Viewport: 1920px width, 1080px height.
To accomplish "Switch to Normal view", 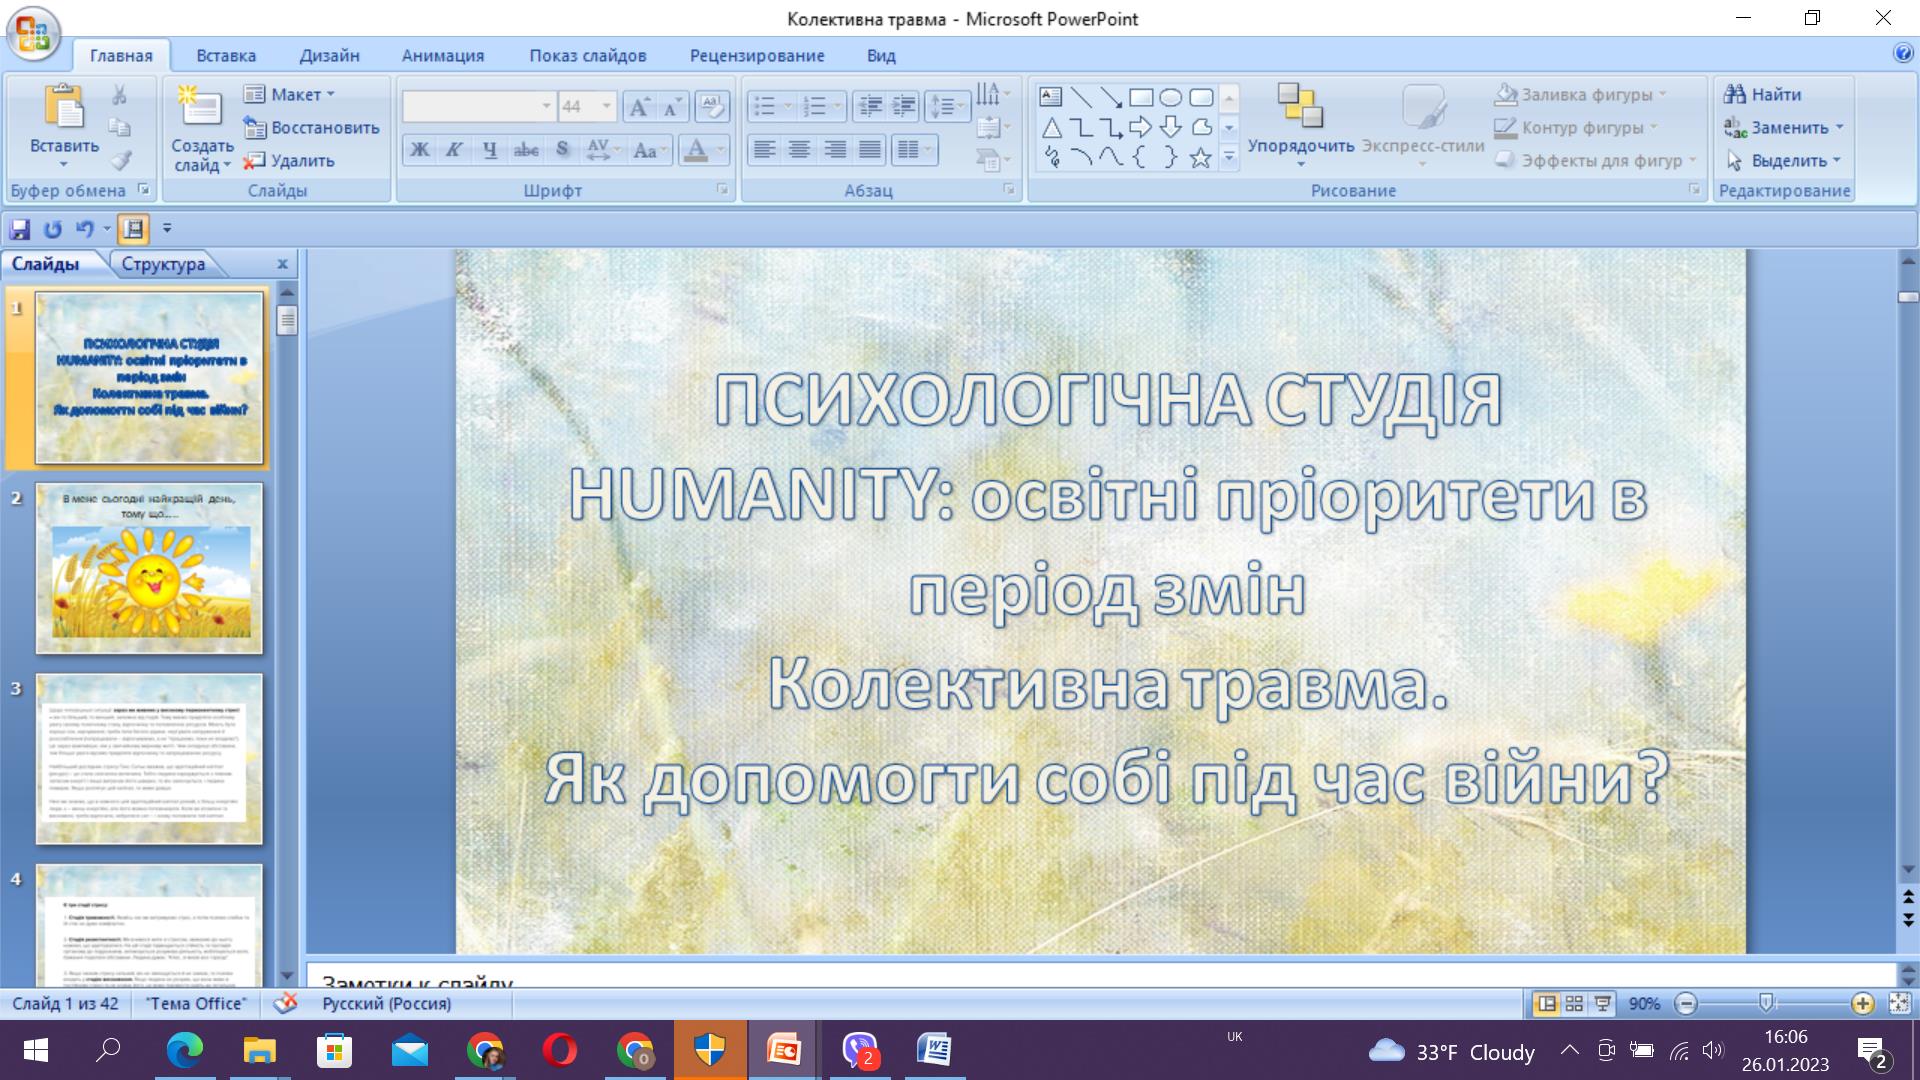I will [x=1546, y=1003].
